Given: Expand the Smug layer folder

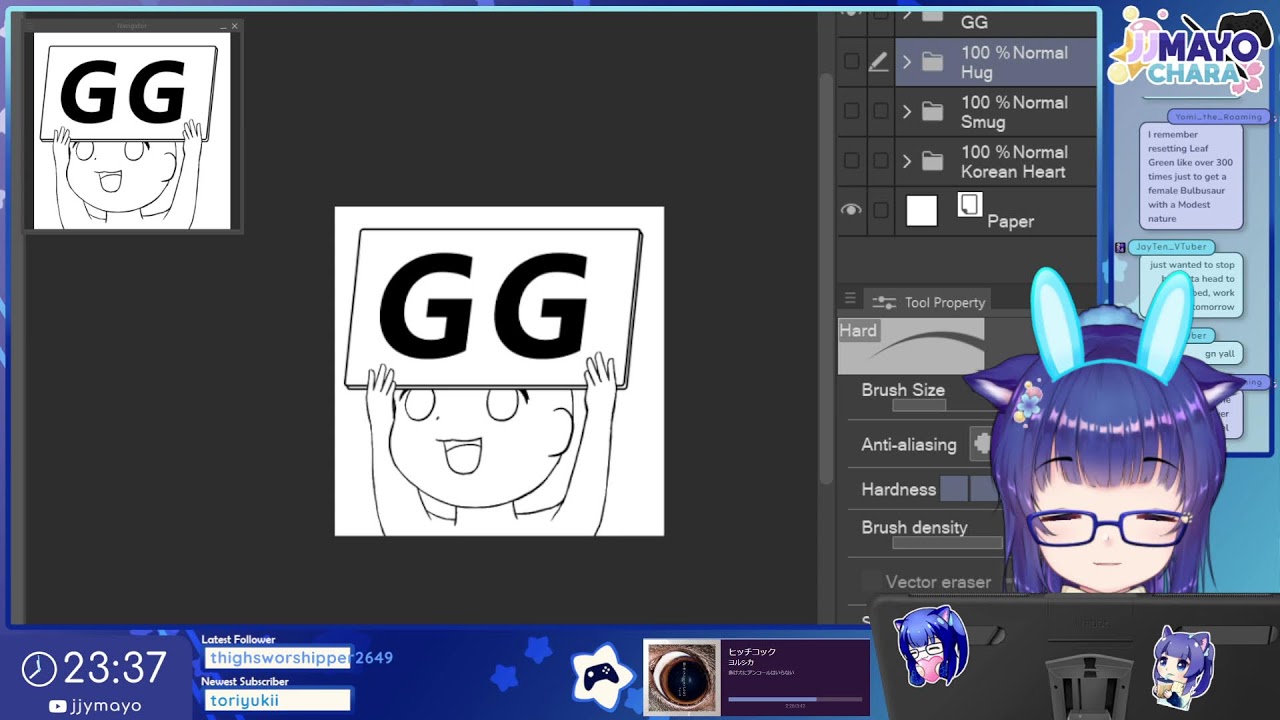Looking at the screenshot, I should point(907,111).
